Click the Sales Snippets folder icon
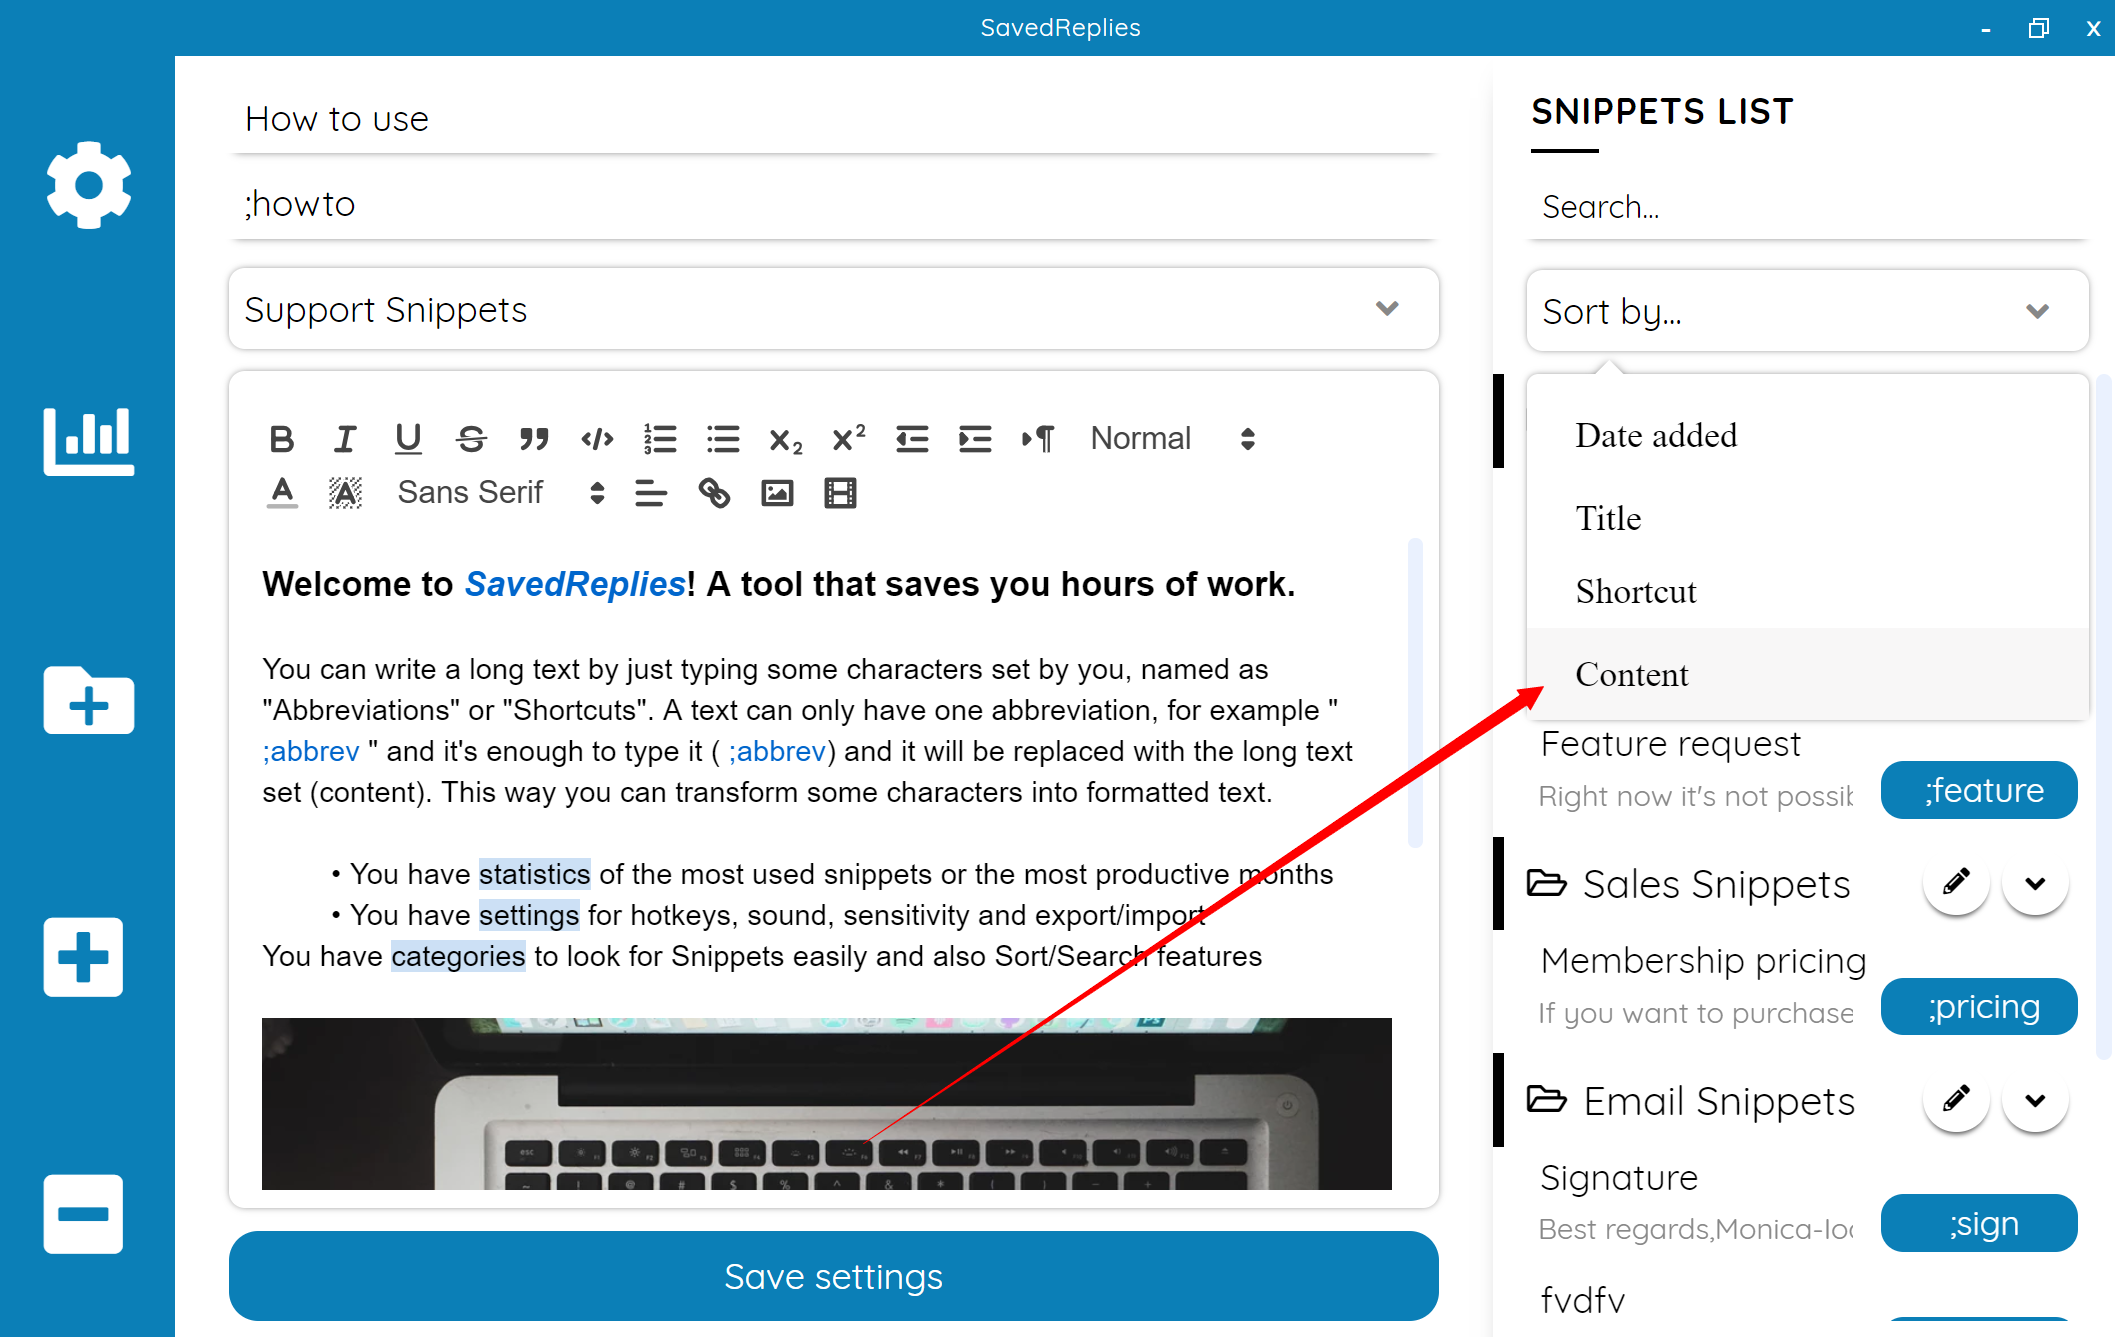 (x=1546, y=883)
